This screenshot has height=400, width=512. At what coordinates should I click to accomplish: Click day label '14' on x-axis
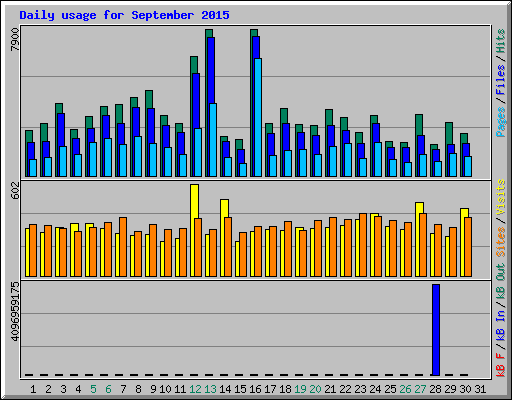(x=225, y=389)
